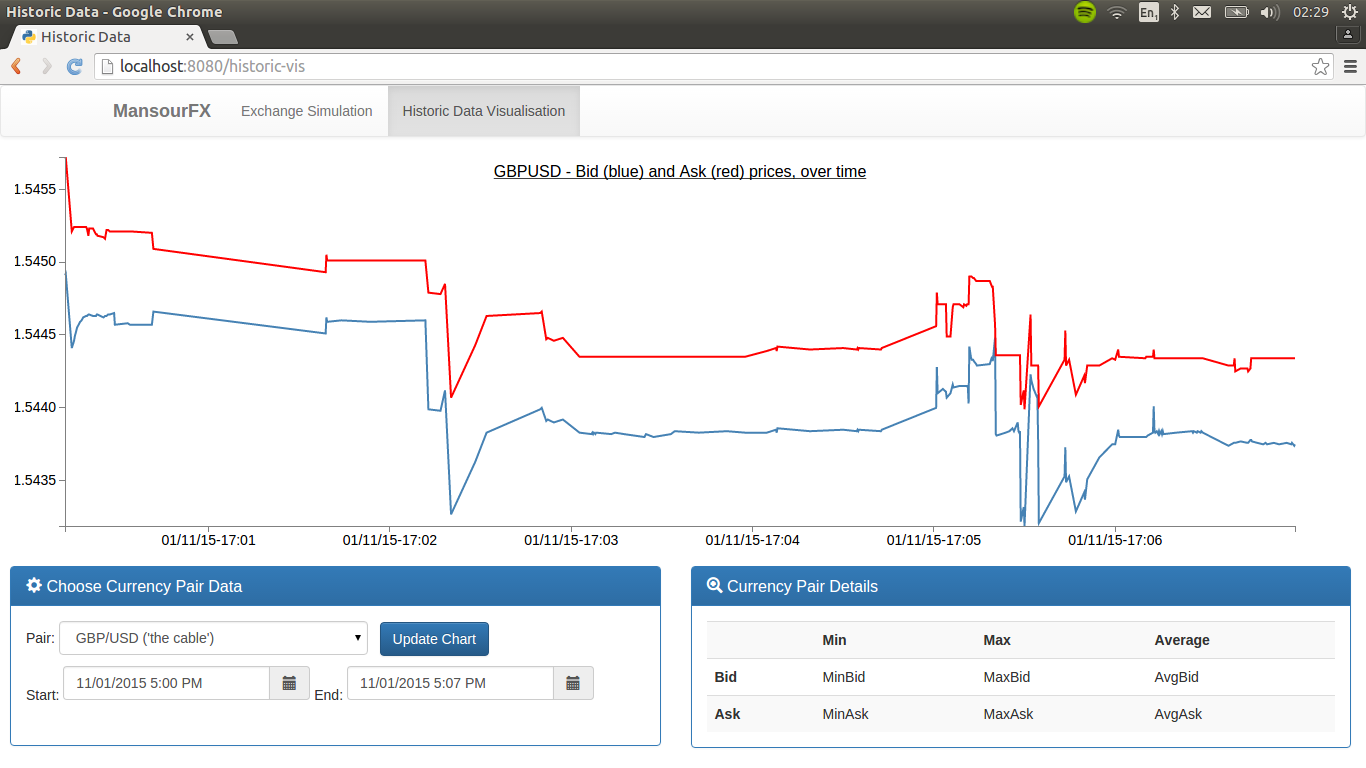Viewport: 1366px width, 768px height.
Task: Click the End date input field
Action: [450, 683]
